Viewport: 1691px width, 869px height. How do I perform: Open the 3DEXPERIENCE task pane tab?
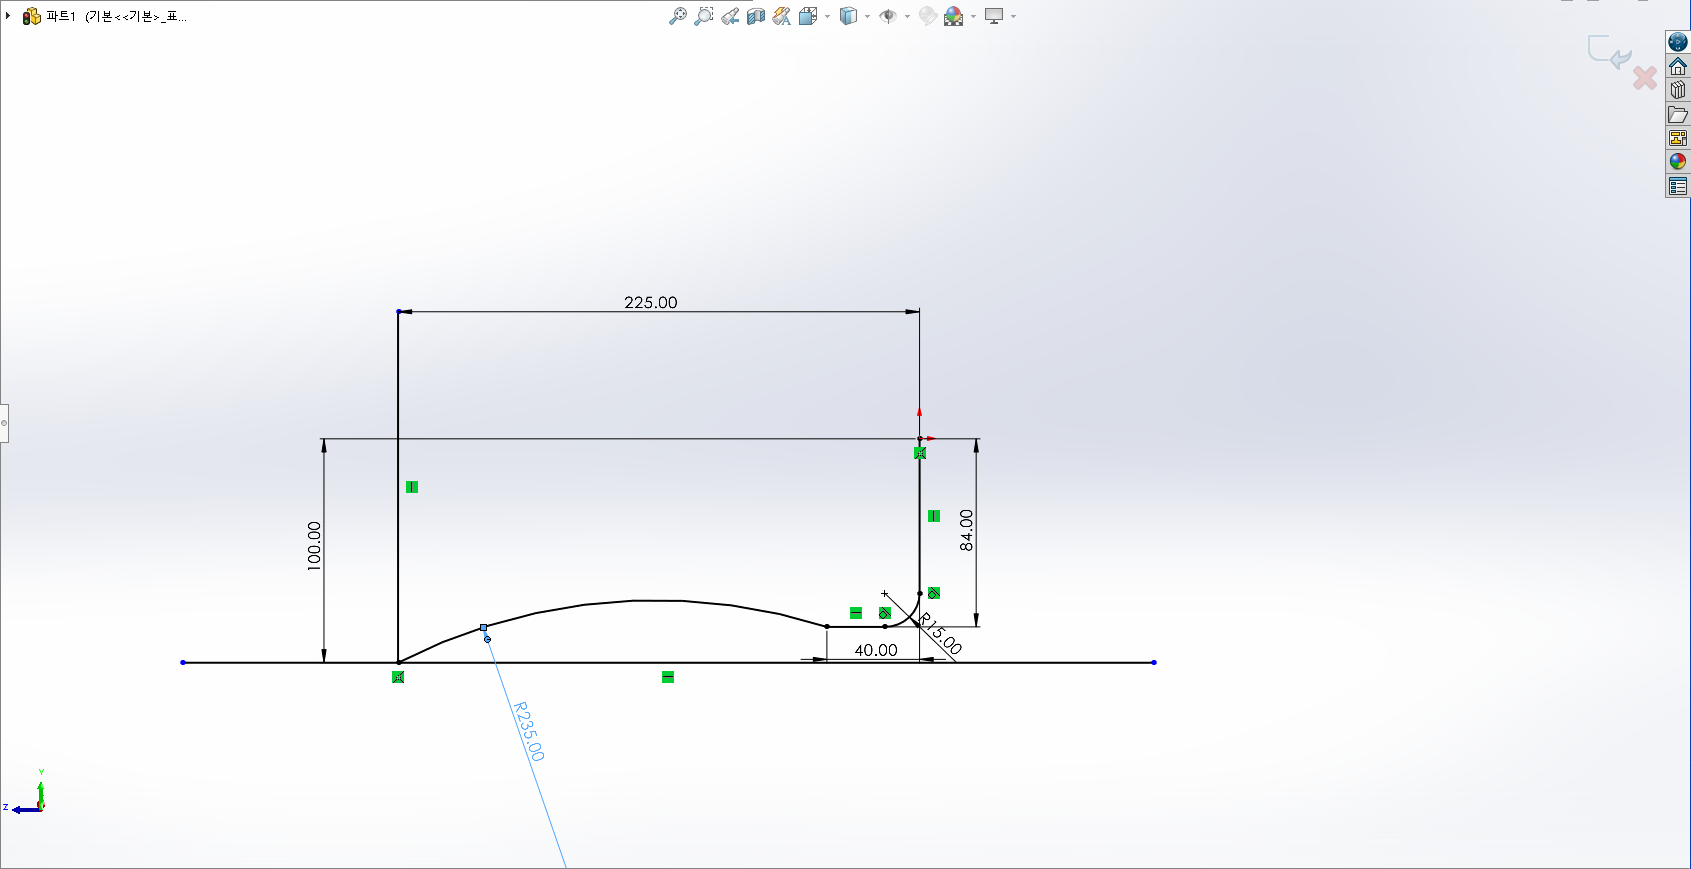[x=1678, y=42]
